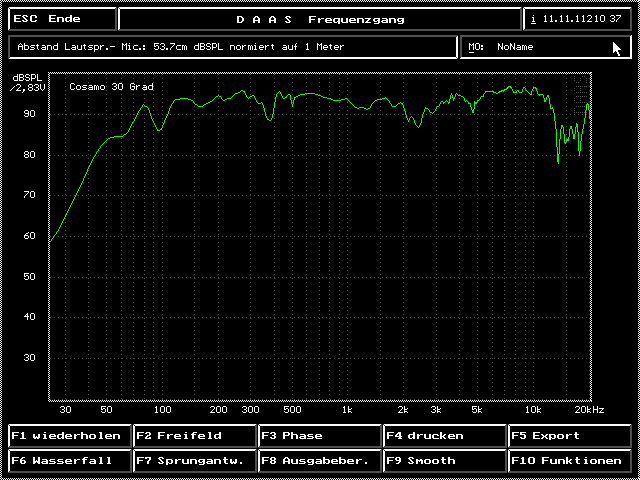The width and height of the screenshot is (640, 480).
Task: Click the 50 dB axis value
Action: tap(29, 276)
